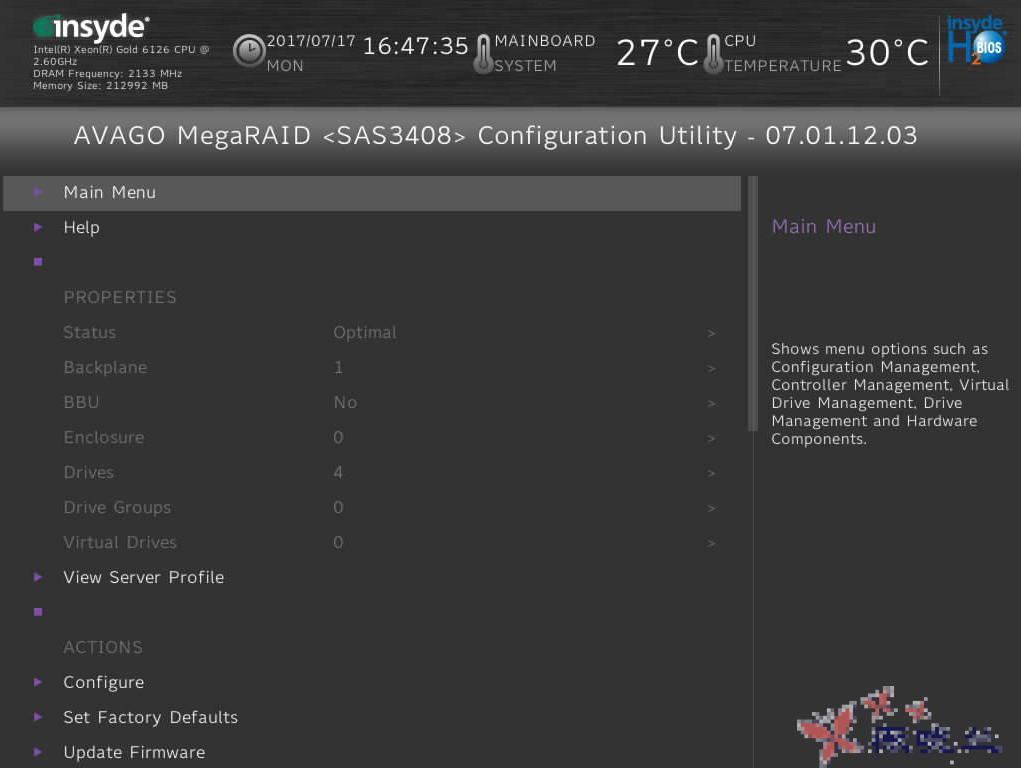
Task: Click the Virtual Drives label
Action: click(120, 543)
